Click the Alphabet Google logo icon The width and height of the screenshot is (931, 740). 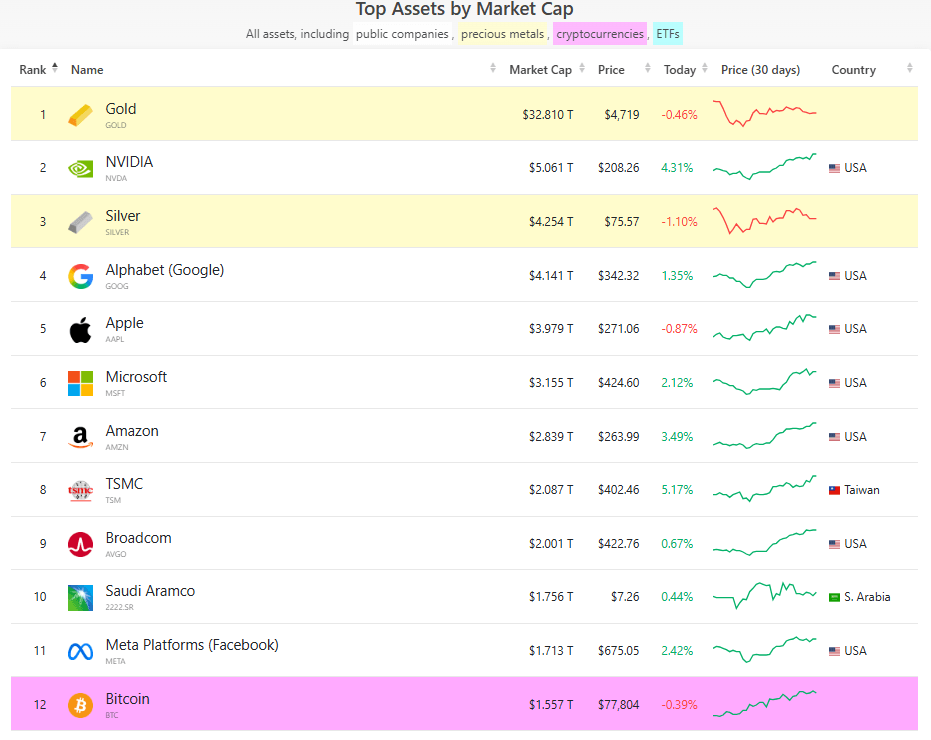tap(80, 276)
